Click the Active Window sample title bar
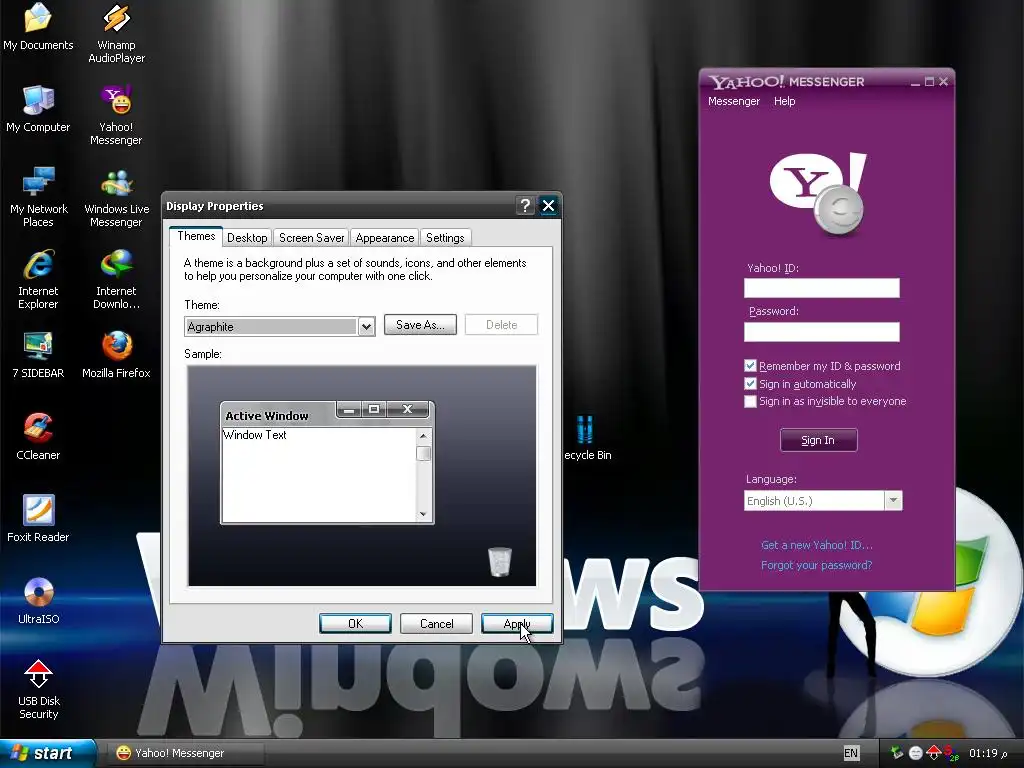Image resolution: width=1024 pixels, height=768 pixels. coord(327,414)
